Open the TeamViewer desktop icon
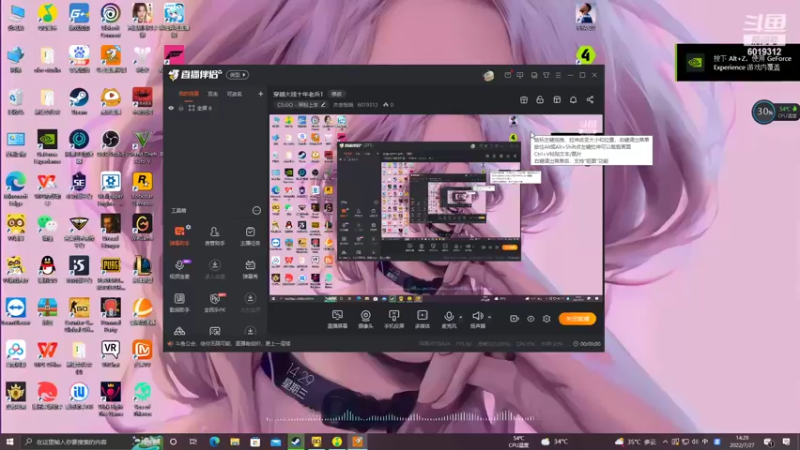This screenshot has width=800, height=450. [15, 312]
